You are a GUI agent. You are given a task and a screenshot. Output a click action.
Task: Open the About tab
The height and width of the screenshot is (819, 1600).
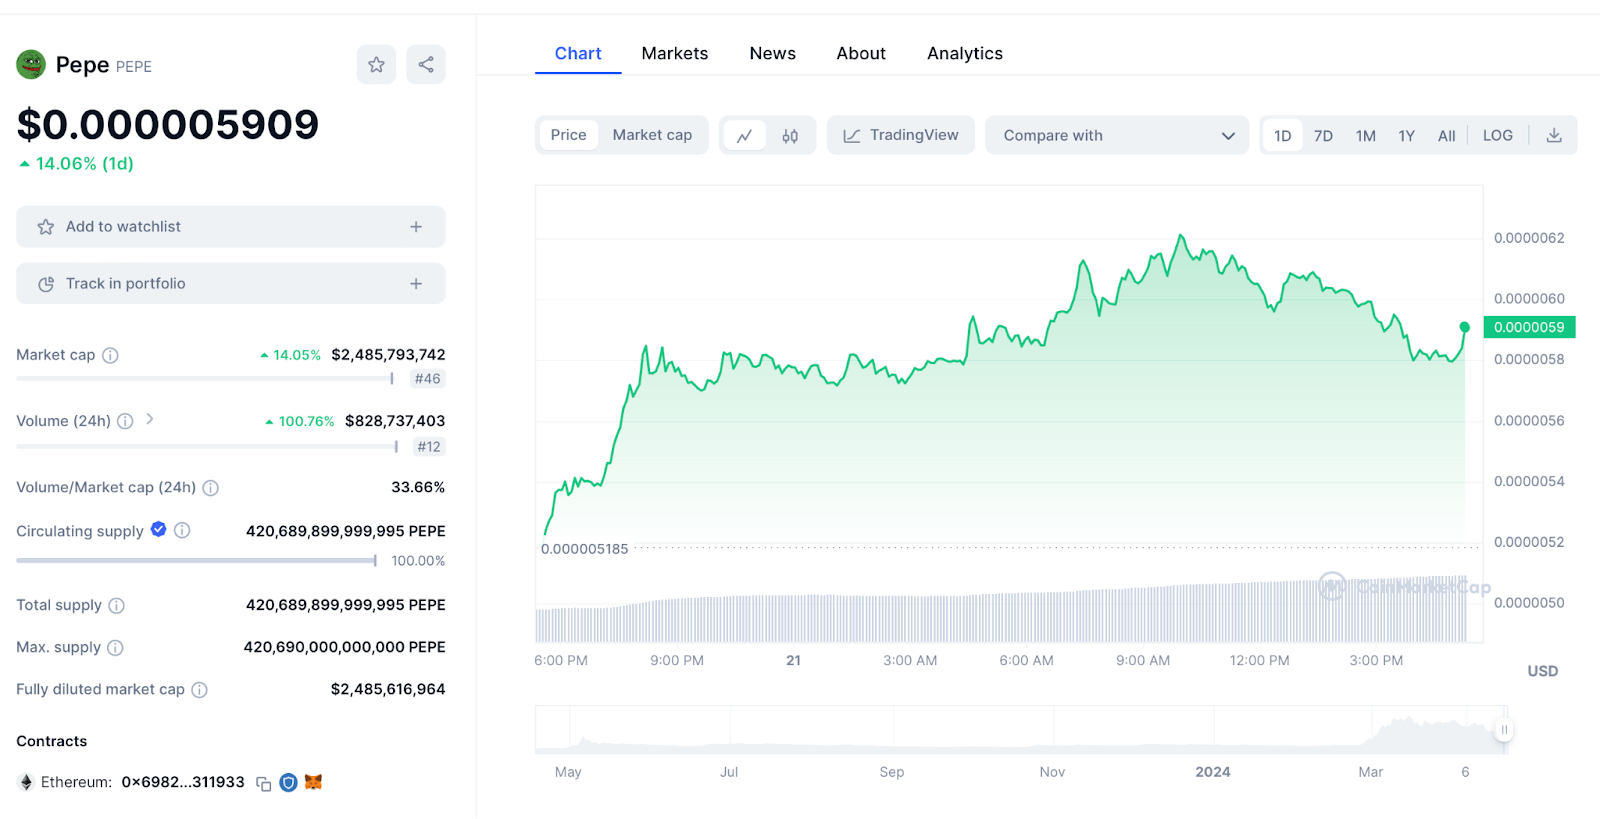tap(861, 54)
